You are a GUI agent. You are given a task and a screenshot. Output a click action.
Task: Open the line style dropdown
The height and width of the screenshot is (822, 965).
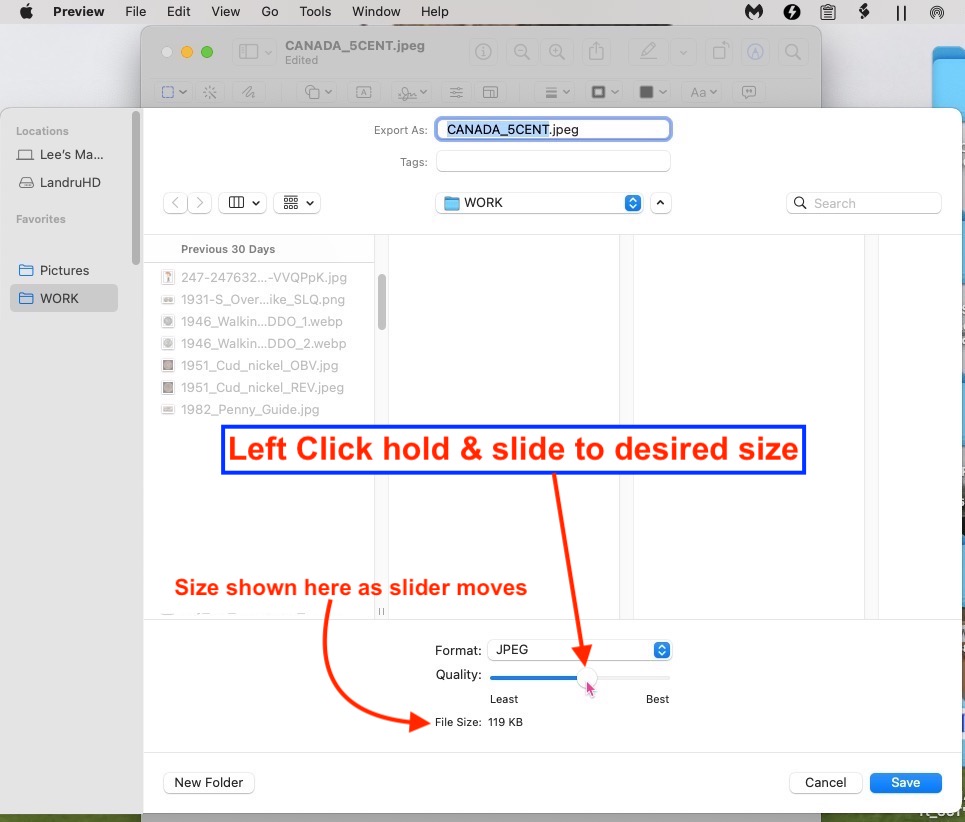(558, 92)
